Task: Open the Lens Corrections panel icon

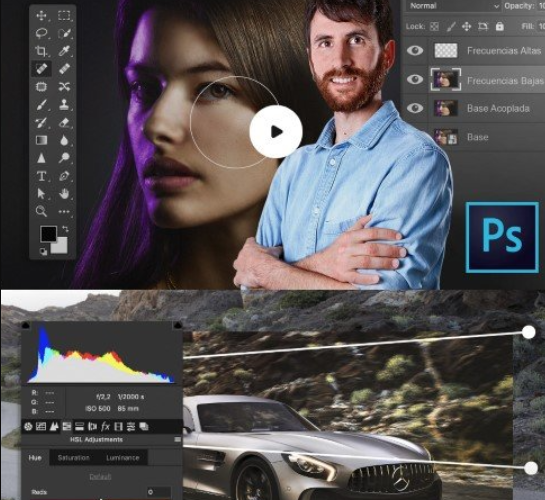Action: coord(92,426)
